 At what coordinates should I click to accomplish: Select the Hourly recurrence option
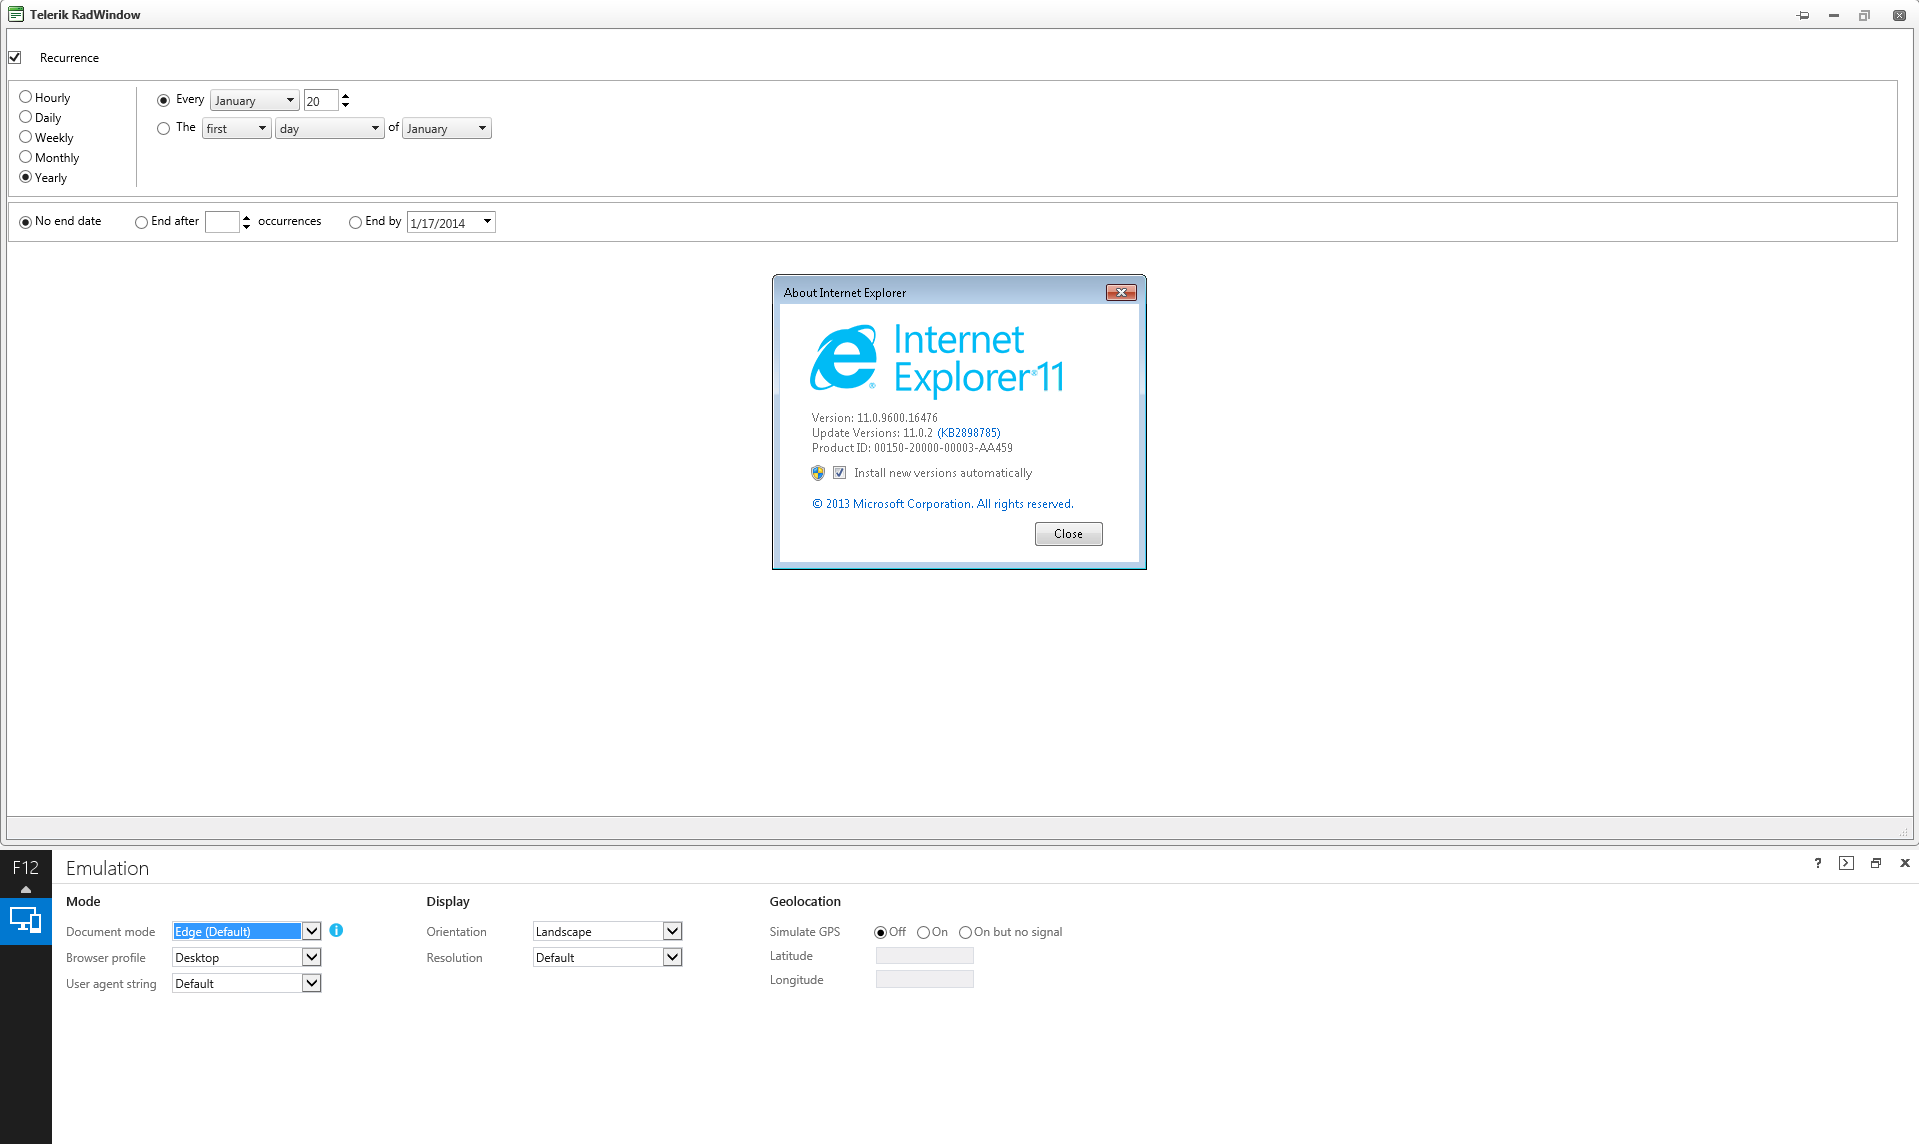(26, 97)
